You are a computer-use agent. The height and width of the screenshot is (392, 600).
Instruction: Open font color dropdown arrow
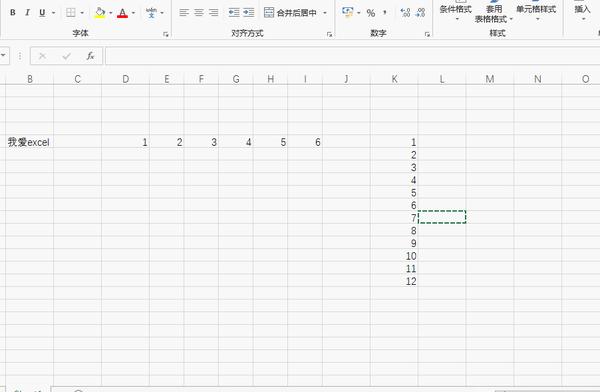[133, 13]
